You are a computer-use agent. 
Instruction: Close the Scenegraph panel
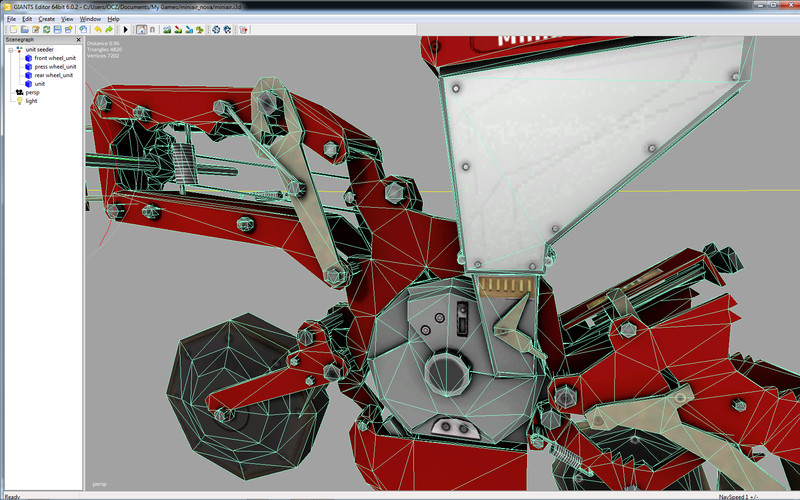click(77, 40)
